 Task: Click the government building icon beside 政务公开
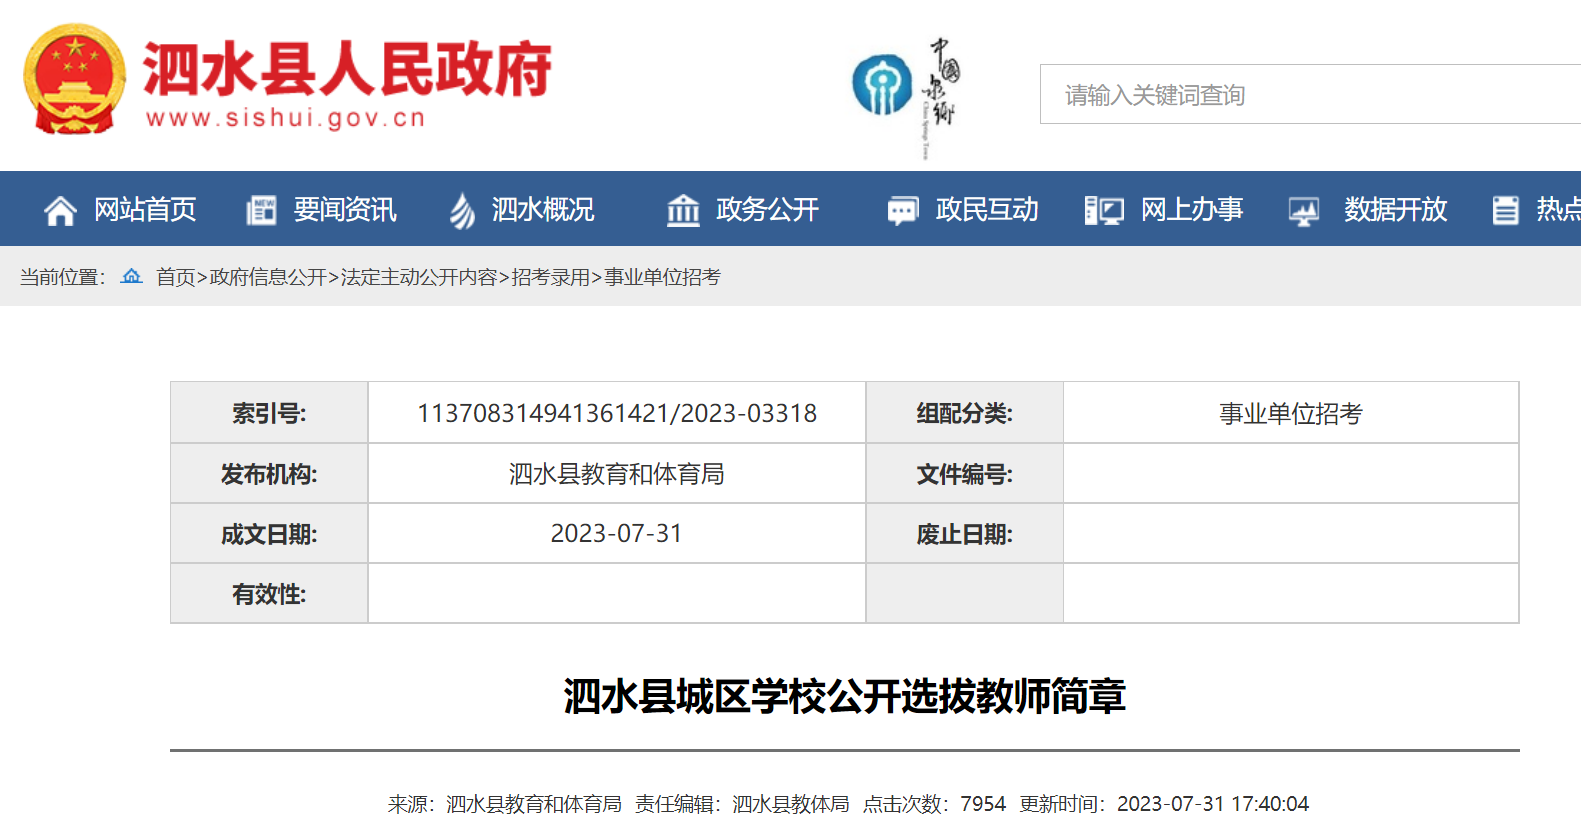click(683, 210)
